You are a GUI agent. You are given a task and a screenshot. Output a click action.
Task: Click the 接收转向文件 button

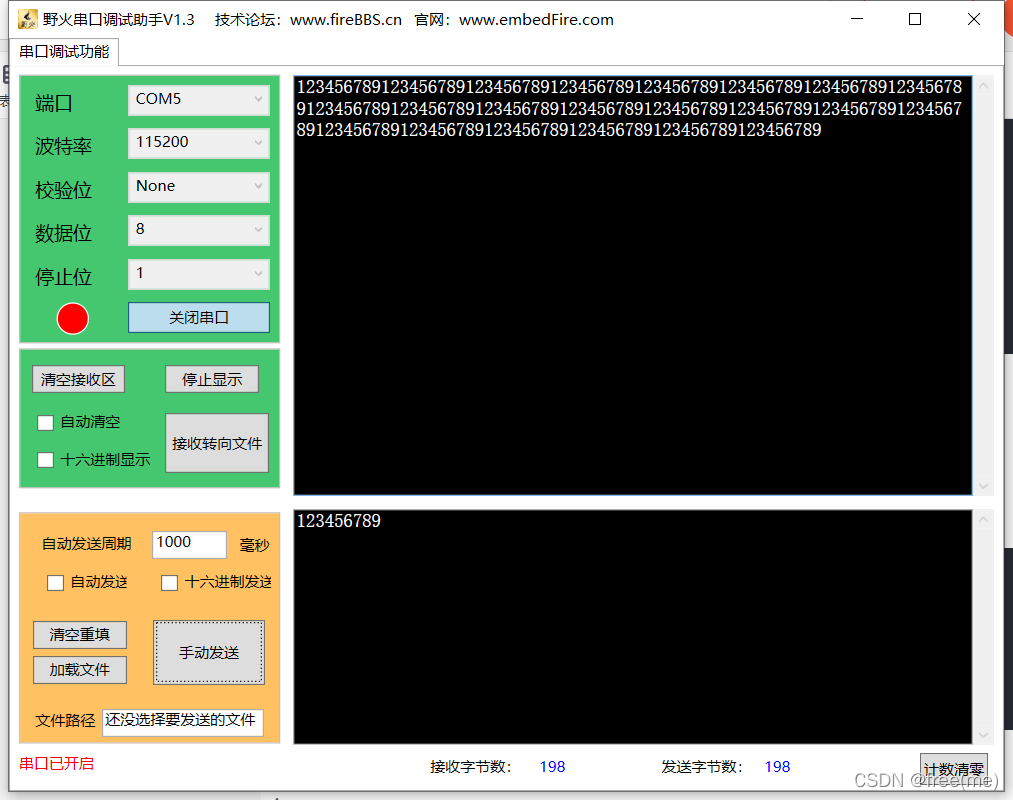pyautogui.click(x=217, y=443)
